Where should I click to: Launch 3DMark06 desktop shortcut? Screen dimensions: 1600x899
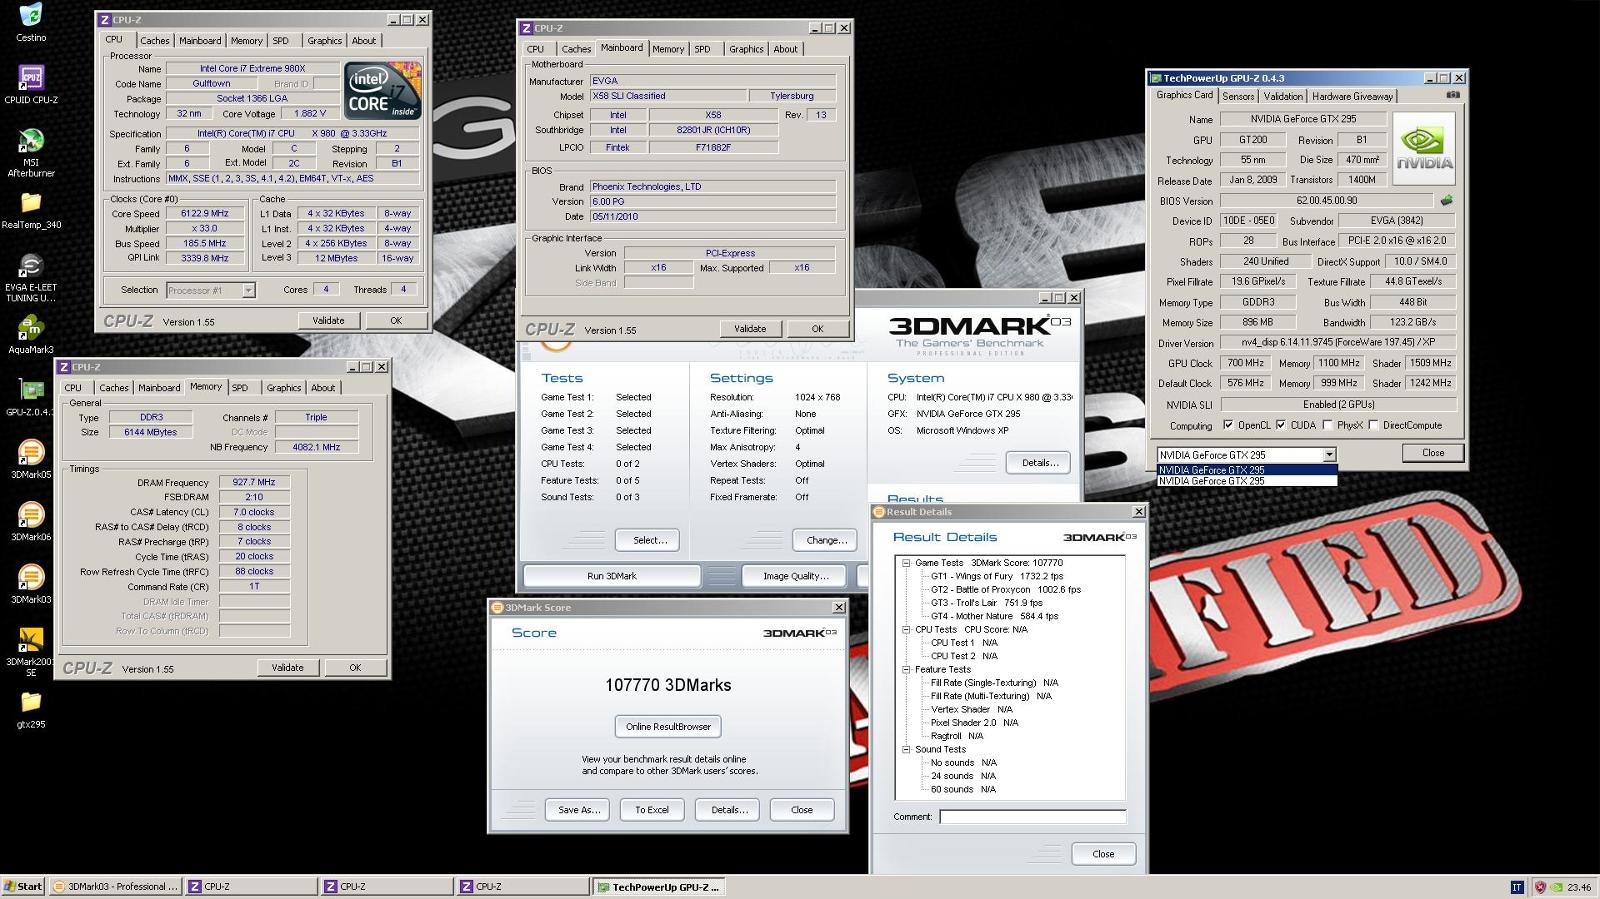(x=31, y=515)
